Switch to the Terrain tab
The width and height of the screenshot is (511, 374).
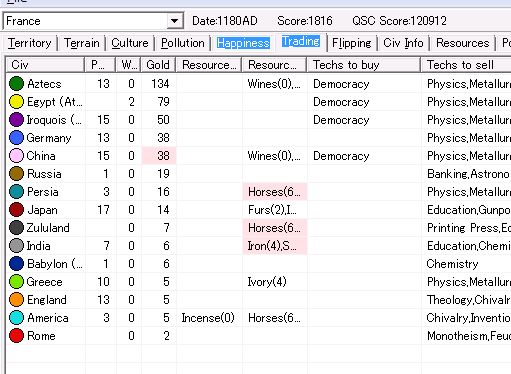(x=82, y=43)
